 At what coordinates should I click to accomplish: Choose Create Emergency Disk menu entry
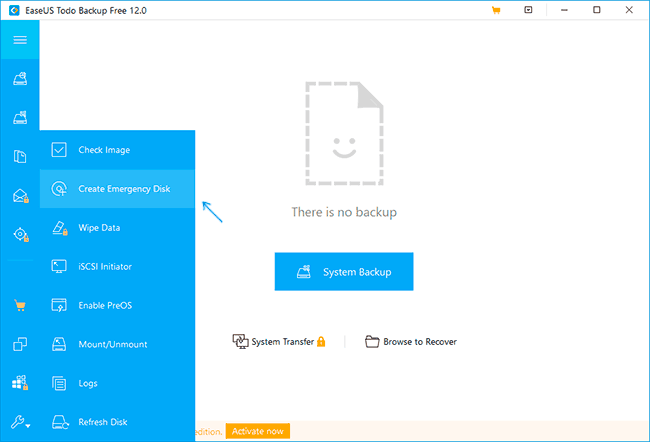pos(117,189)
